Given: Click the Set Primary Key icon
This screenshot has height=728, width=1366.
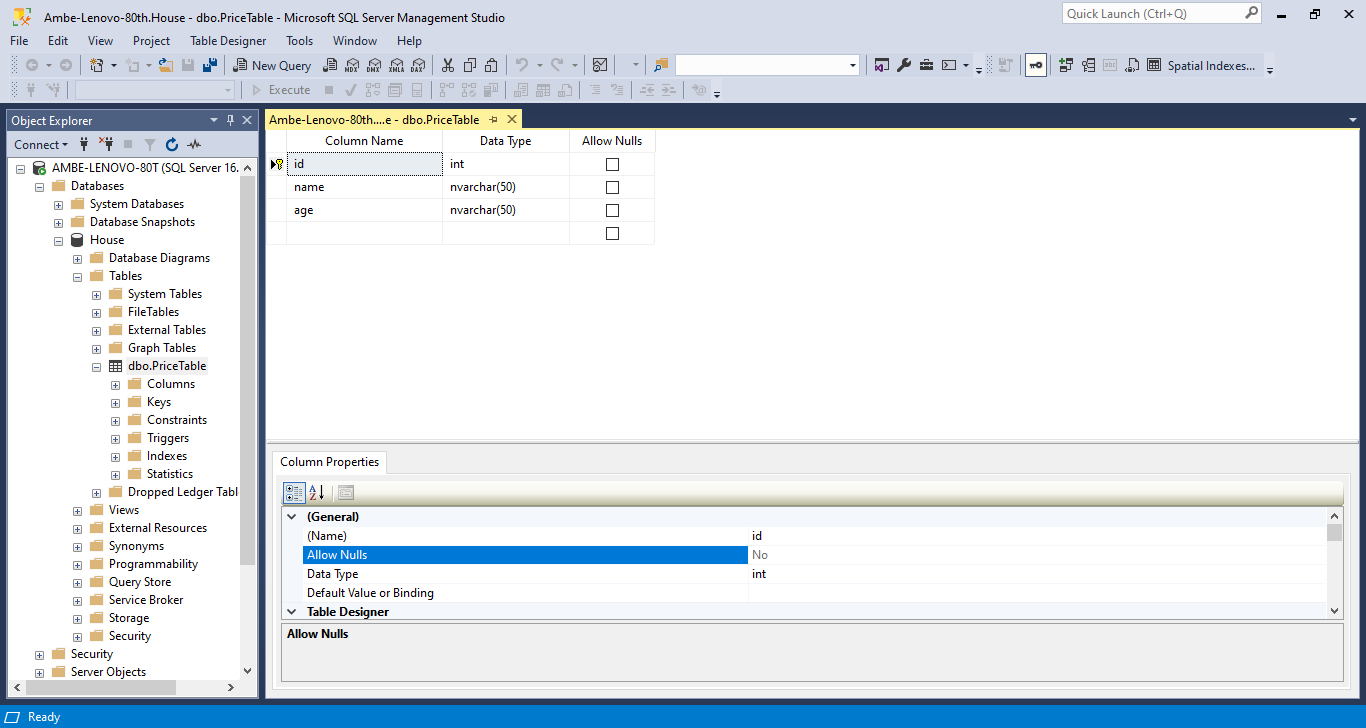Looking at the screenshot, I should click(x=1036, y=65).
